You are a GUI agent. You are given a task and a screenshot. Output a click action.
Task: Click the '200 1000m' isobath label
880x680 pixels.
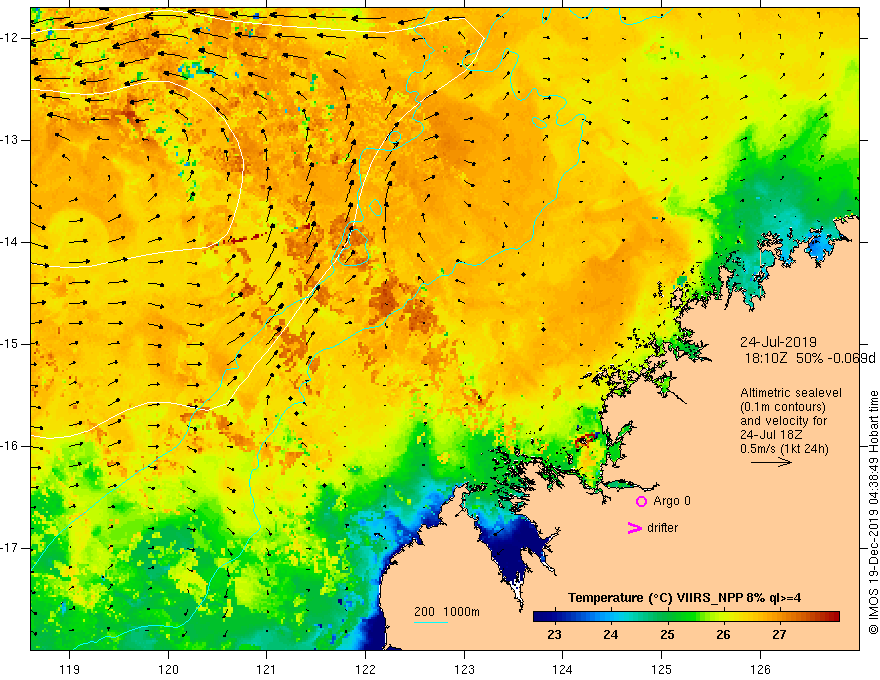point(447,612)
